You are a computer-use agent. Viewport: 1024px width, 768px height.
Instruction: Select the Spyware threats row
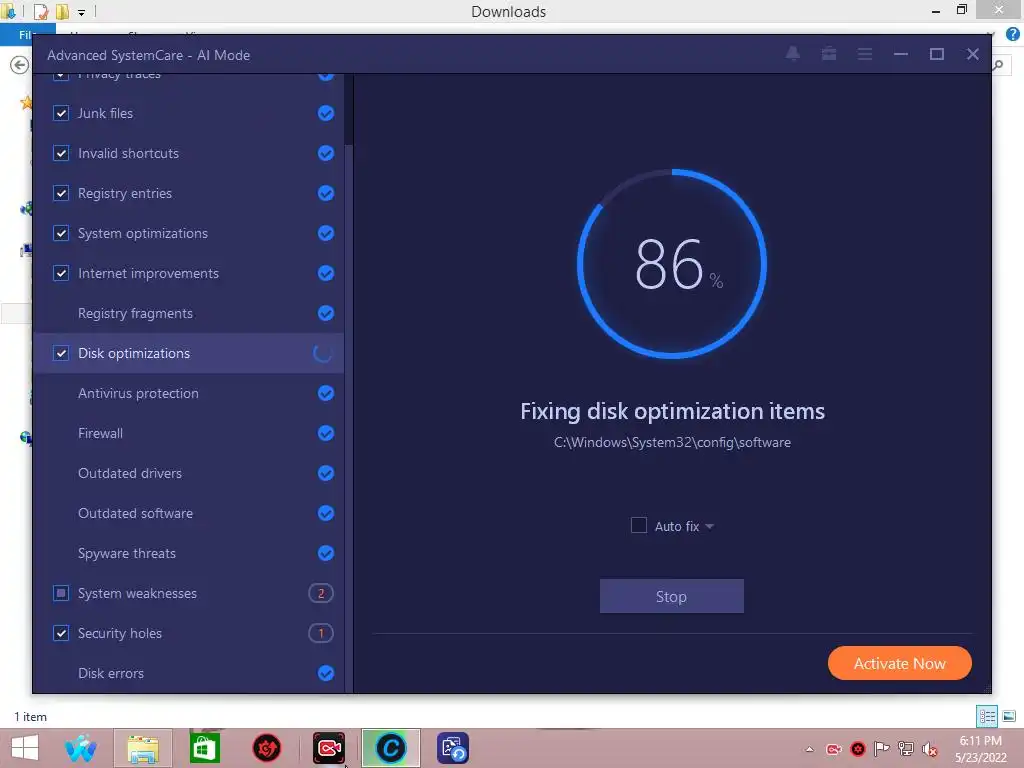click(x=189, y=553)
